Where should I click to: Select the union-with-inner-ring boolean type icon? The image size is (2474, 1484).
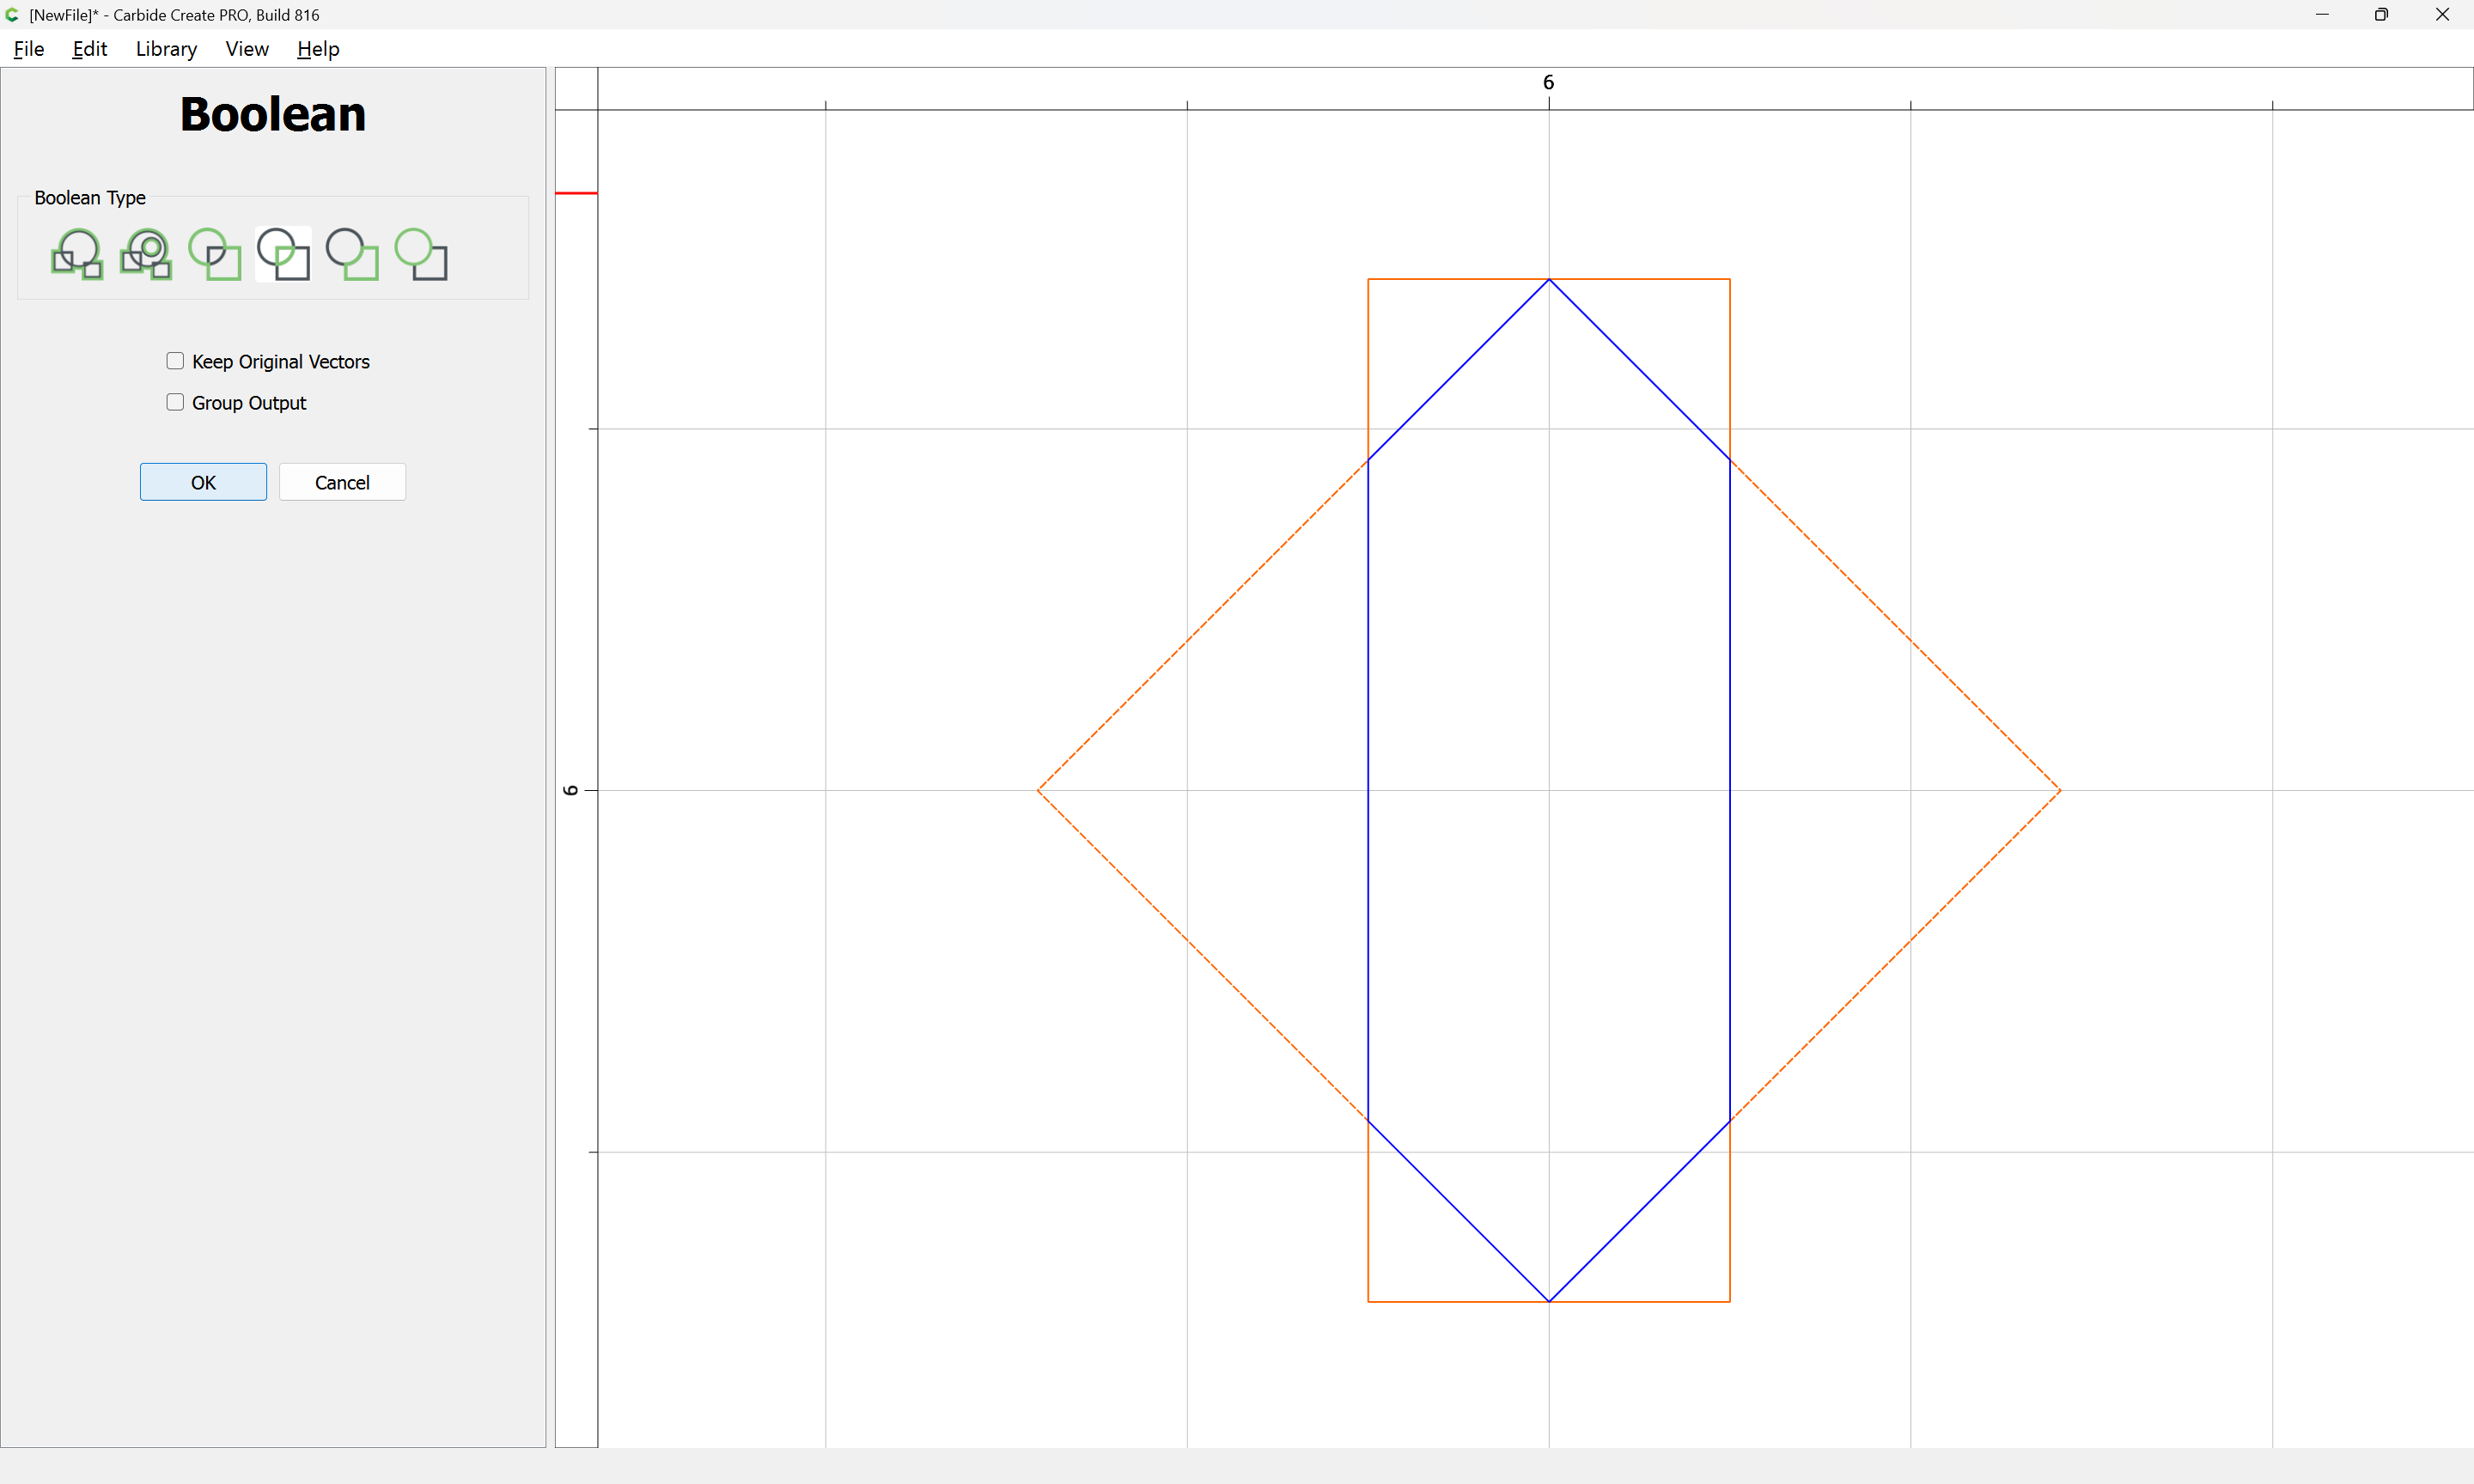tap(146, 254)
